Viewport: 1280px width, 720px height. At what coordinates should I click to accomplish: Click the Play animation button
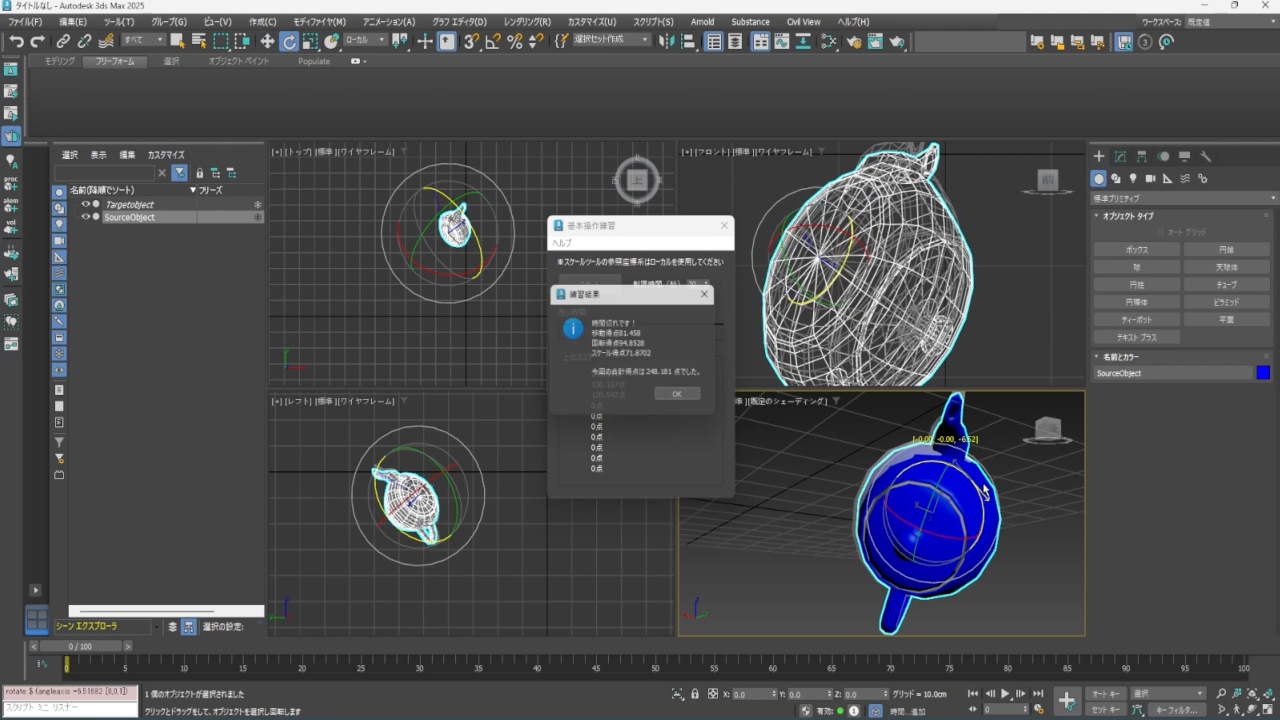(x=1005, y=693)
